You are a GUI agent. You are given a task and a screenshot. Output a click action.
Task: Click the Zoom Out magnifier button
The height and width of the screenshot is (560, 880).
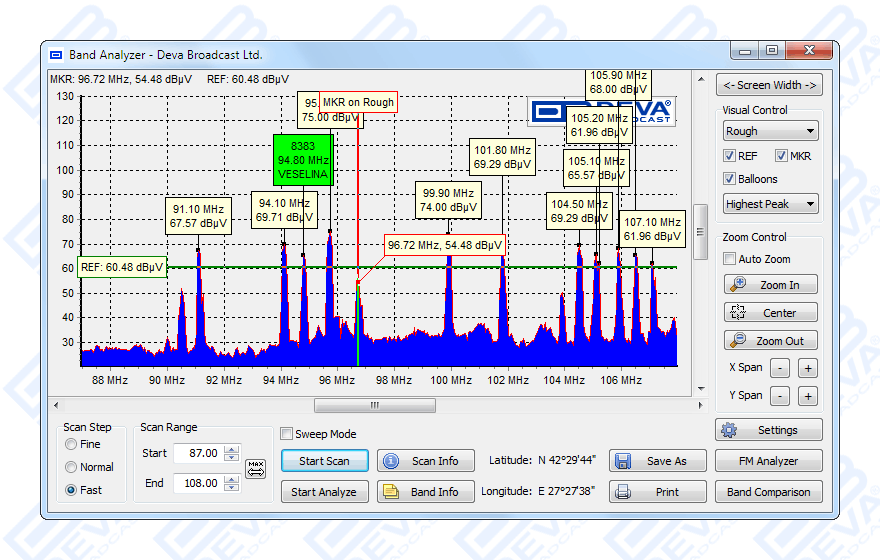click(770, 341)
